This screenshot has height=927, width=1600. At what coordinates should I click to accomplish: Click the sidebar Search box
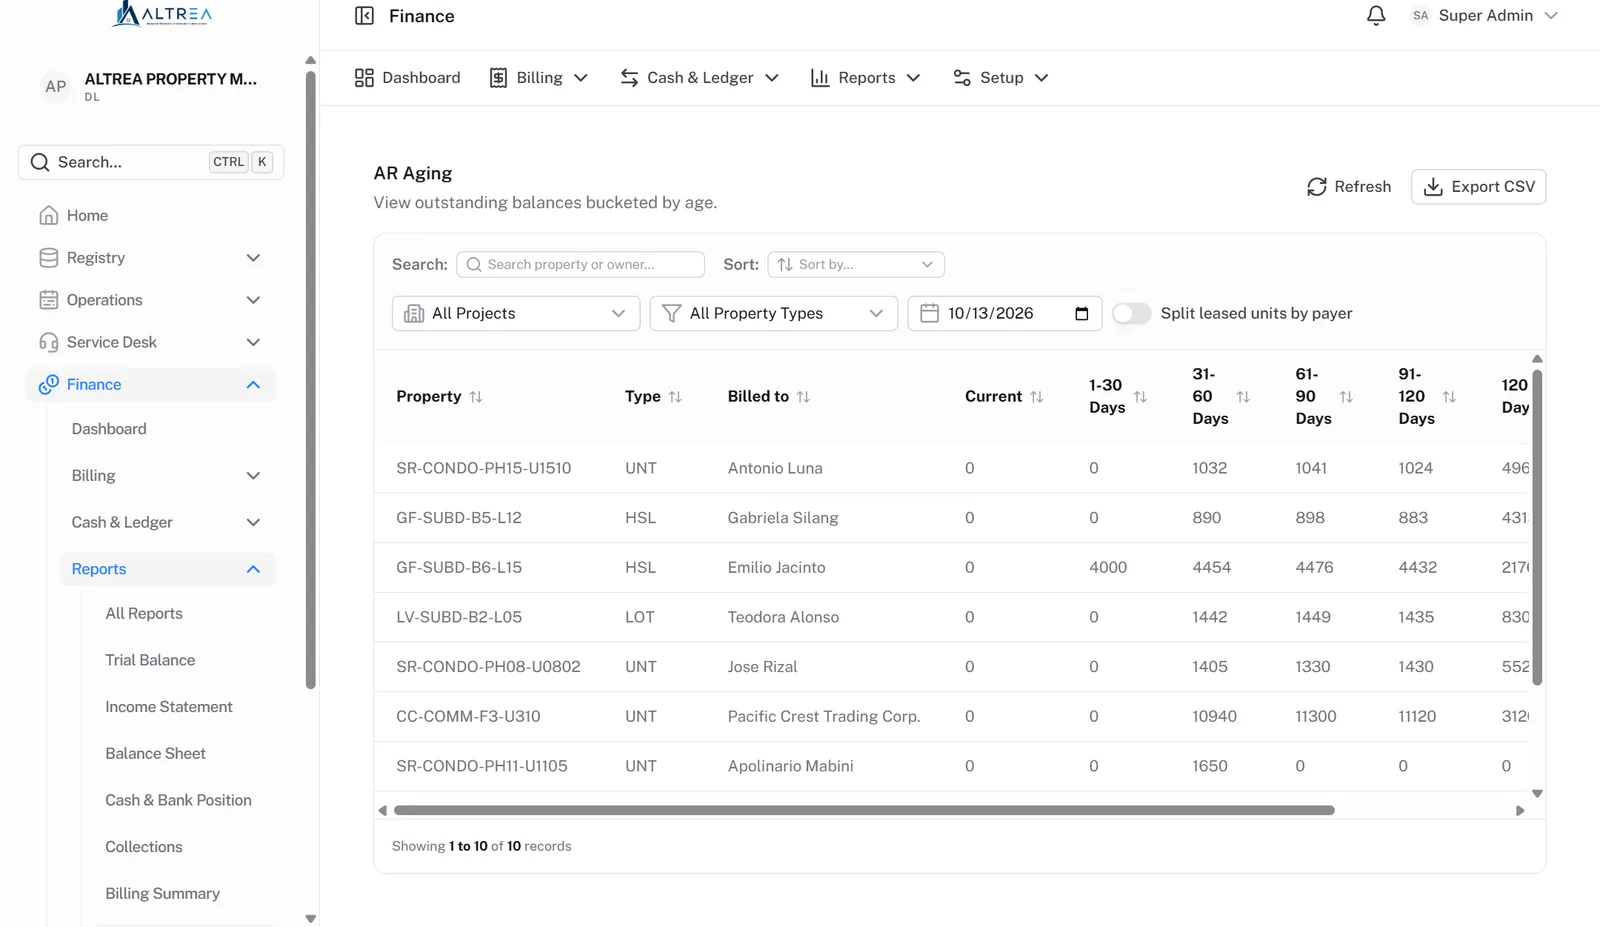[151, 162]
